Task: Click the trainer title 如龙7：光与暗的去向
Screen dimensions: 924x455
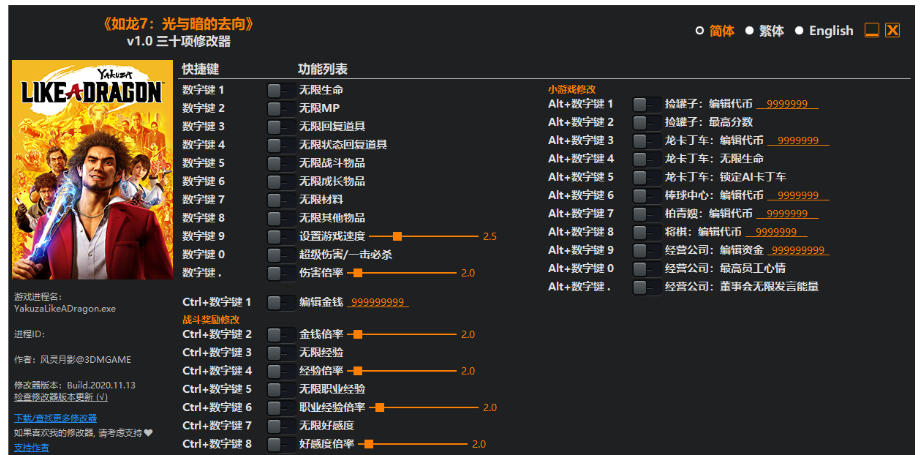Action: [179, 25]
